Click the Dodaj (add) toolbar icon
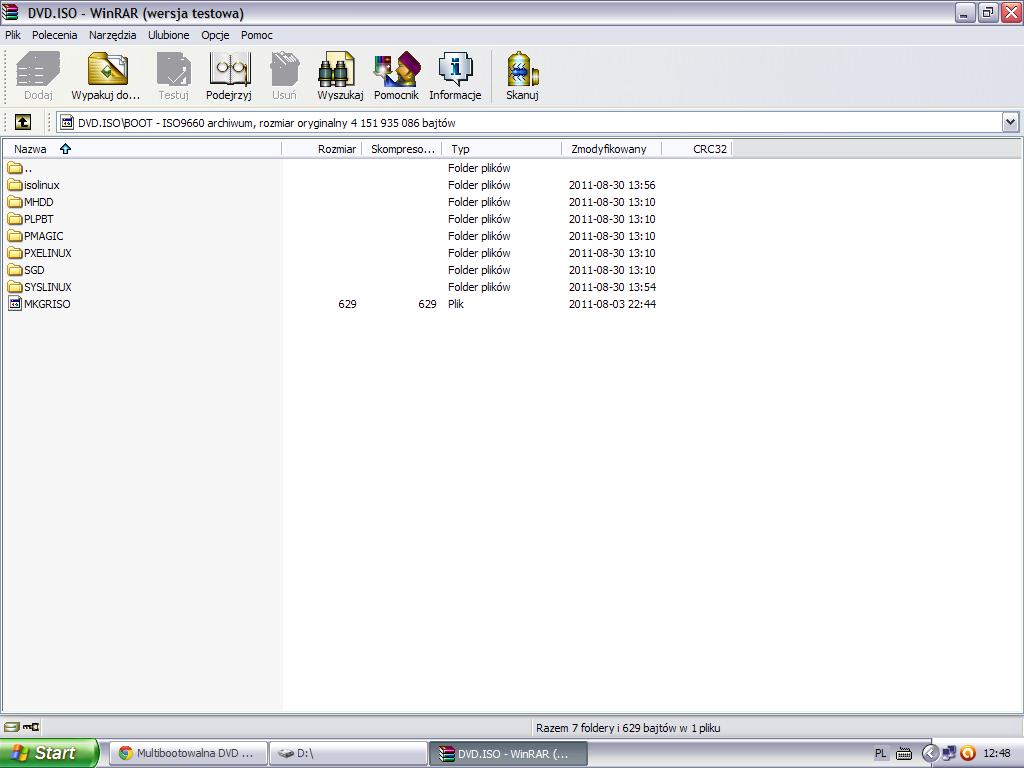 click(x=38, y=69)
